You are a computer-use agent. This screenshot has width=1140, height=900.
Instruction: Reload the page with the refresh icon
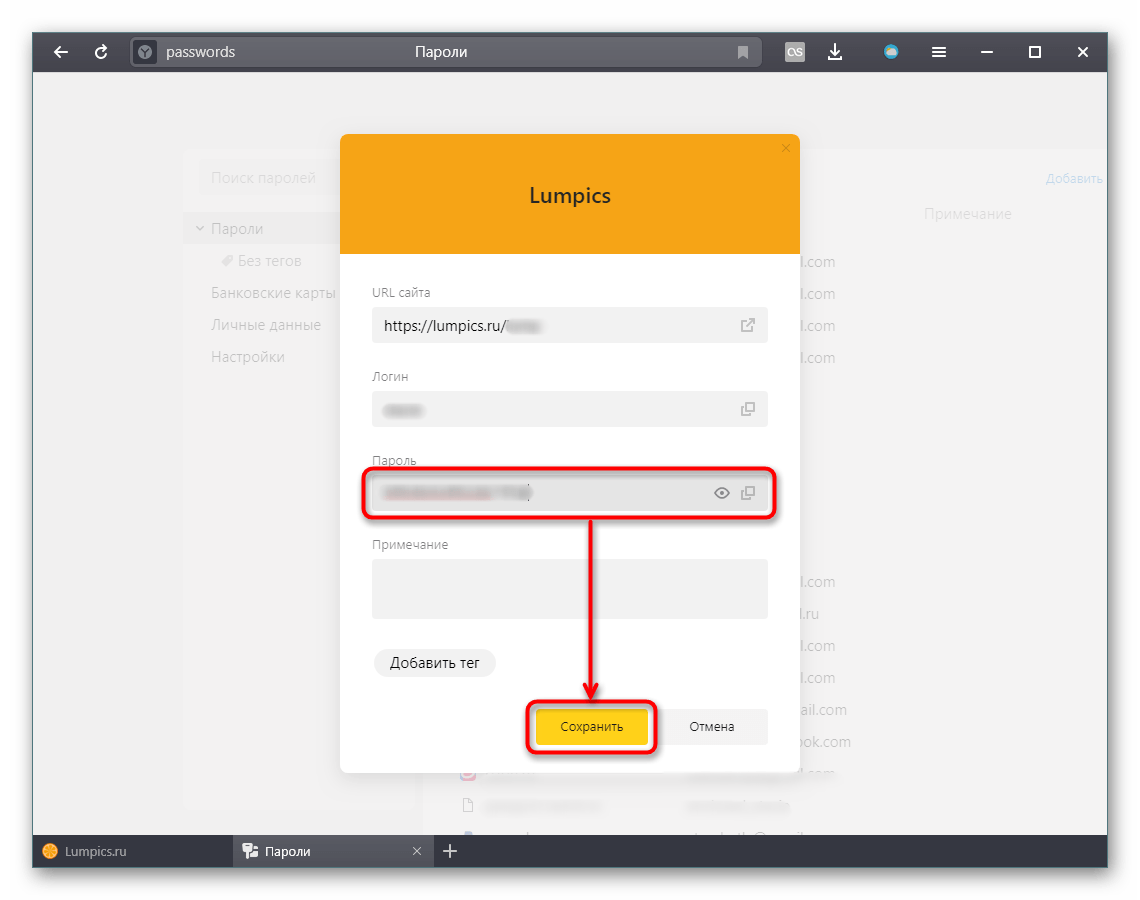[x=101, y=52]
